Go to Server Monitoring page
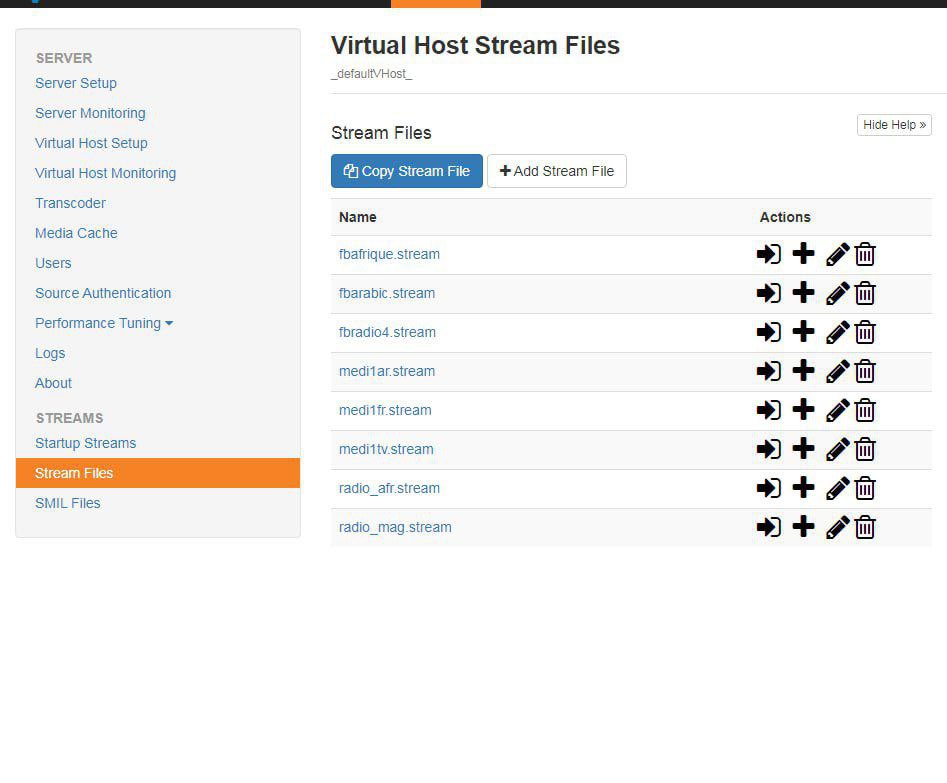 coord(90,113)
